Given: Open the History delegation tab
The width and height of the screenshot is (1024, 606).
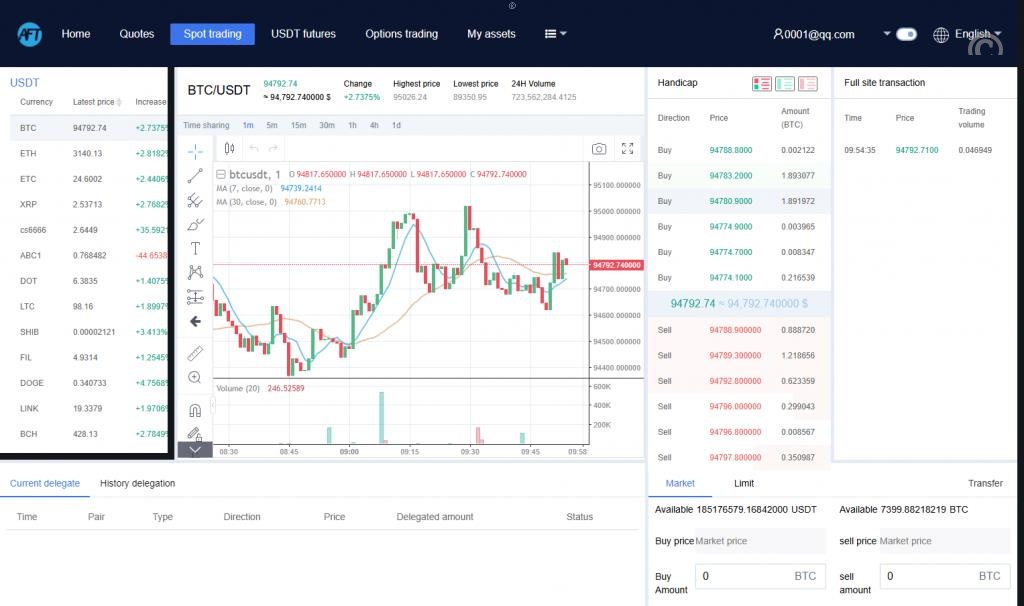Looking at the screenshot, I should coord(137,483).
